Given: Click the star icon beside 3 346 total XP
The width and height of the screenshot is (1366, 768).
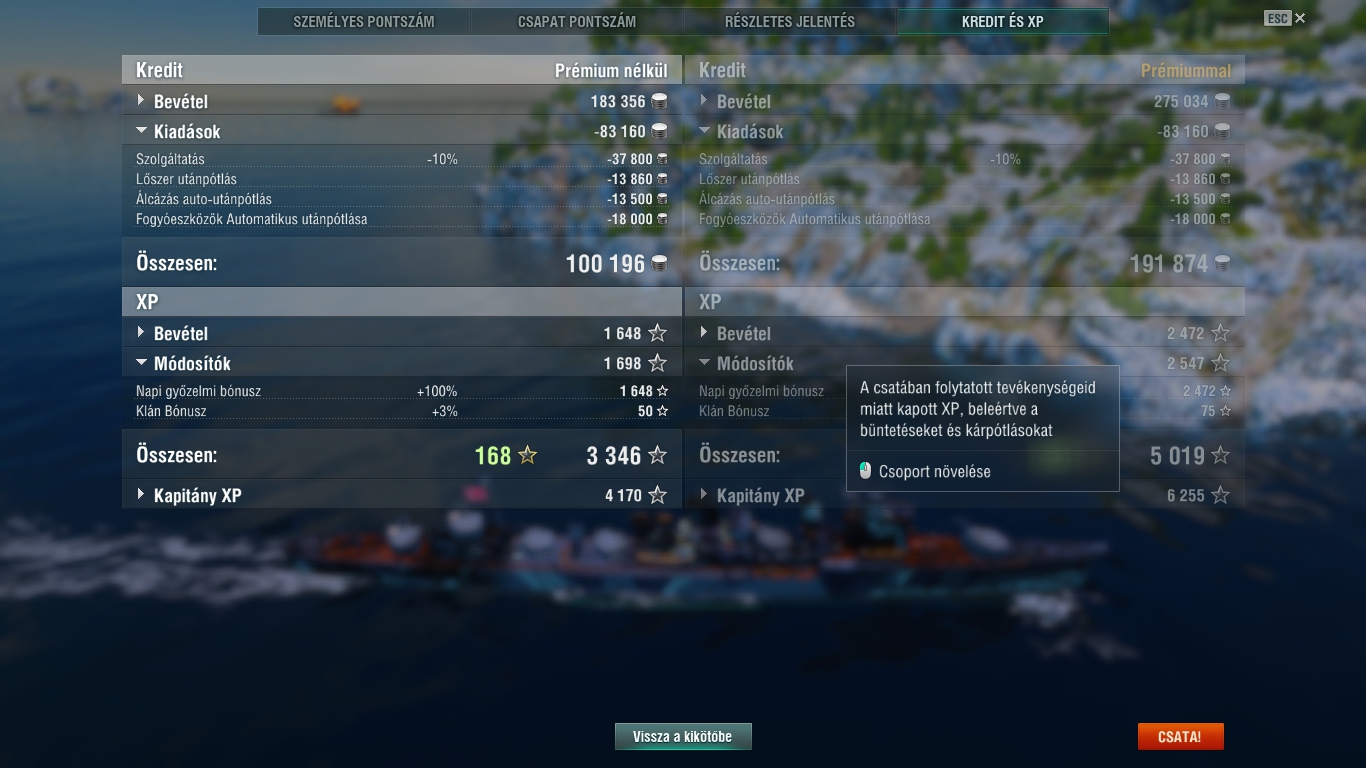Looking at the screenshot, I should (x=657, y=456).
